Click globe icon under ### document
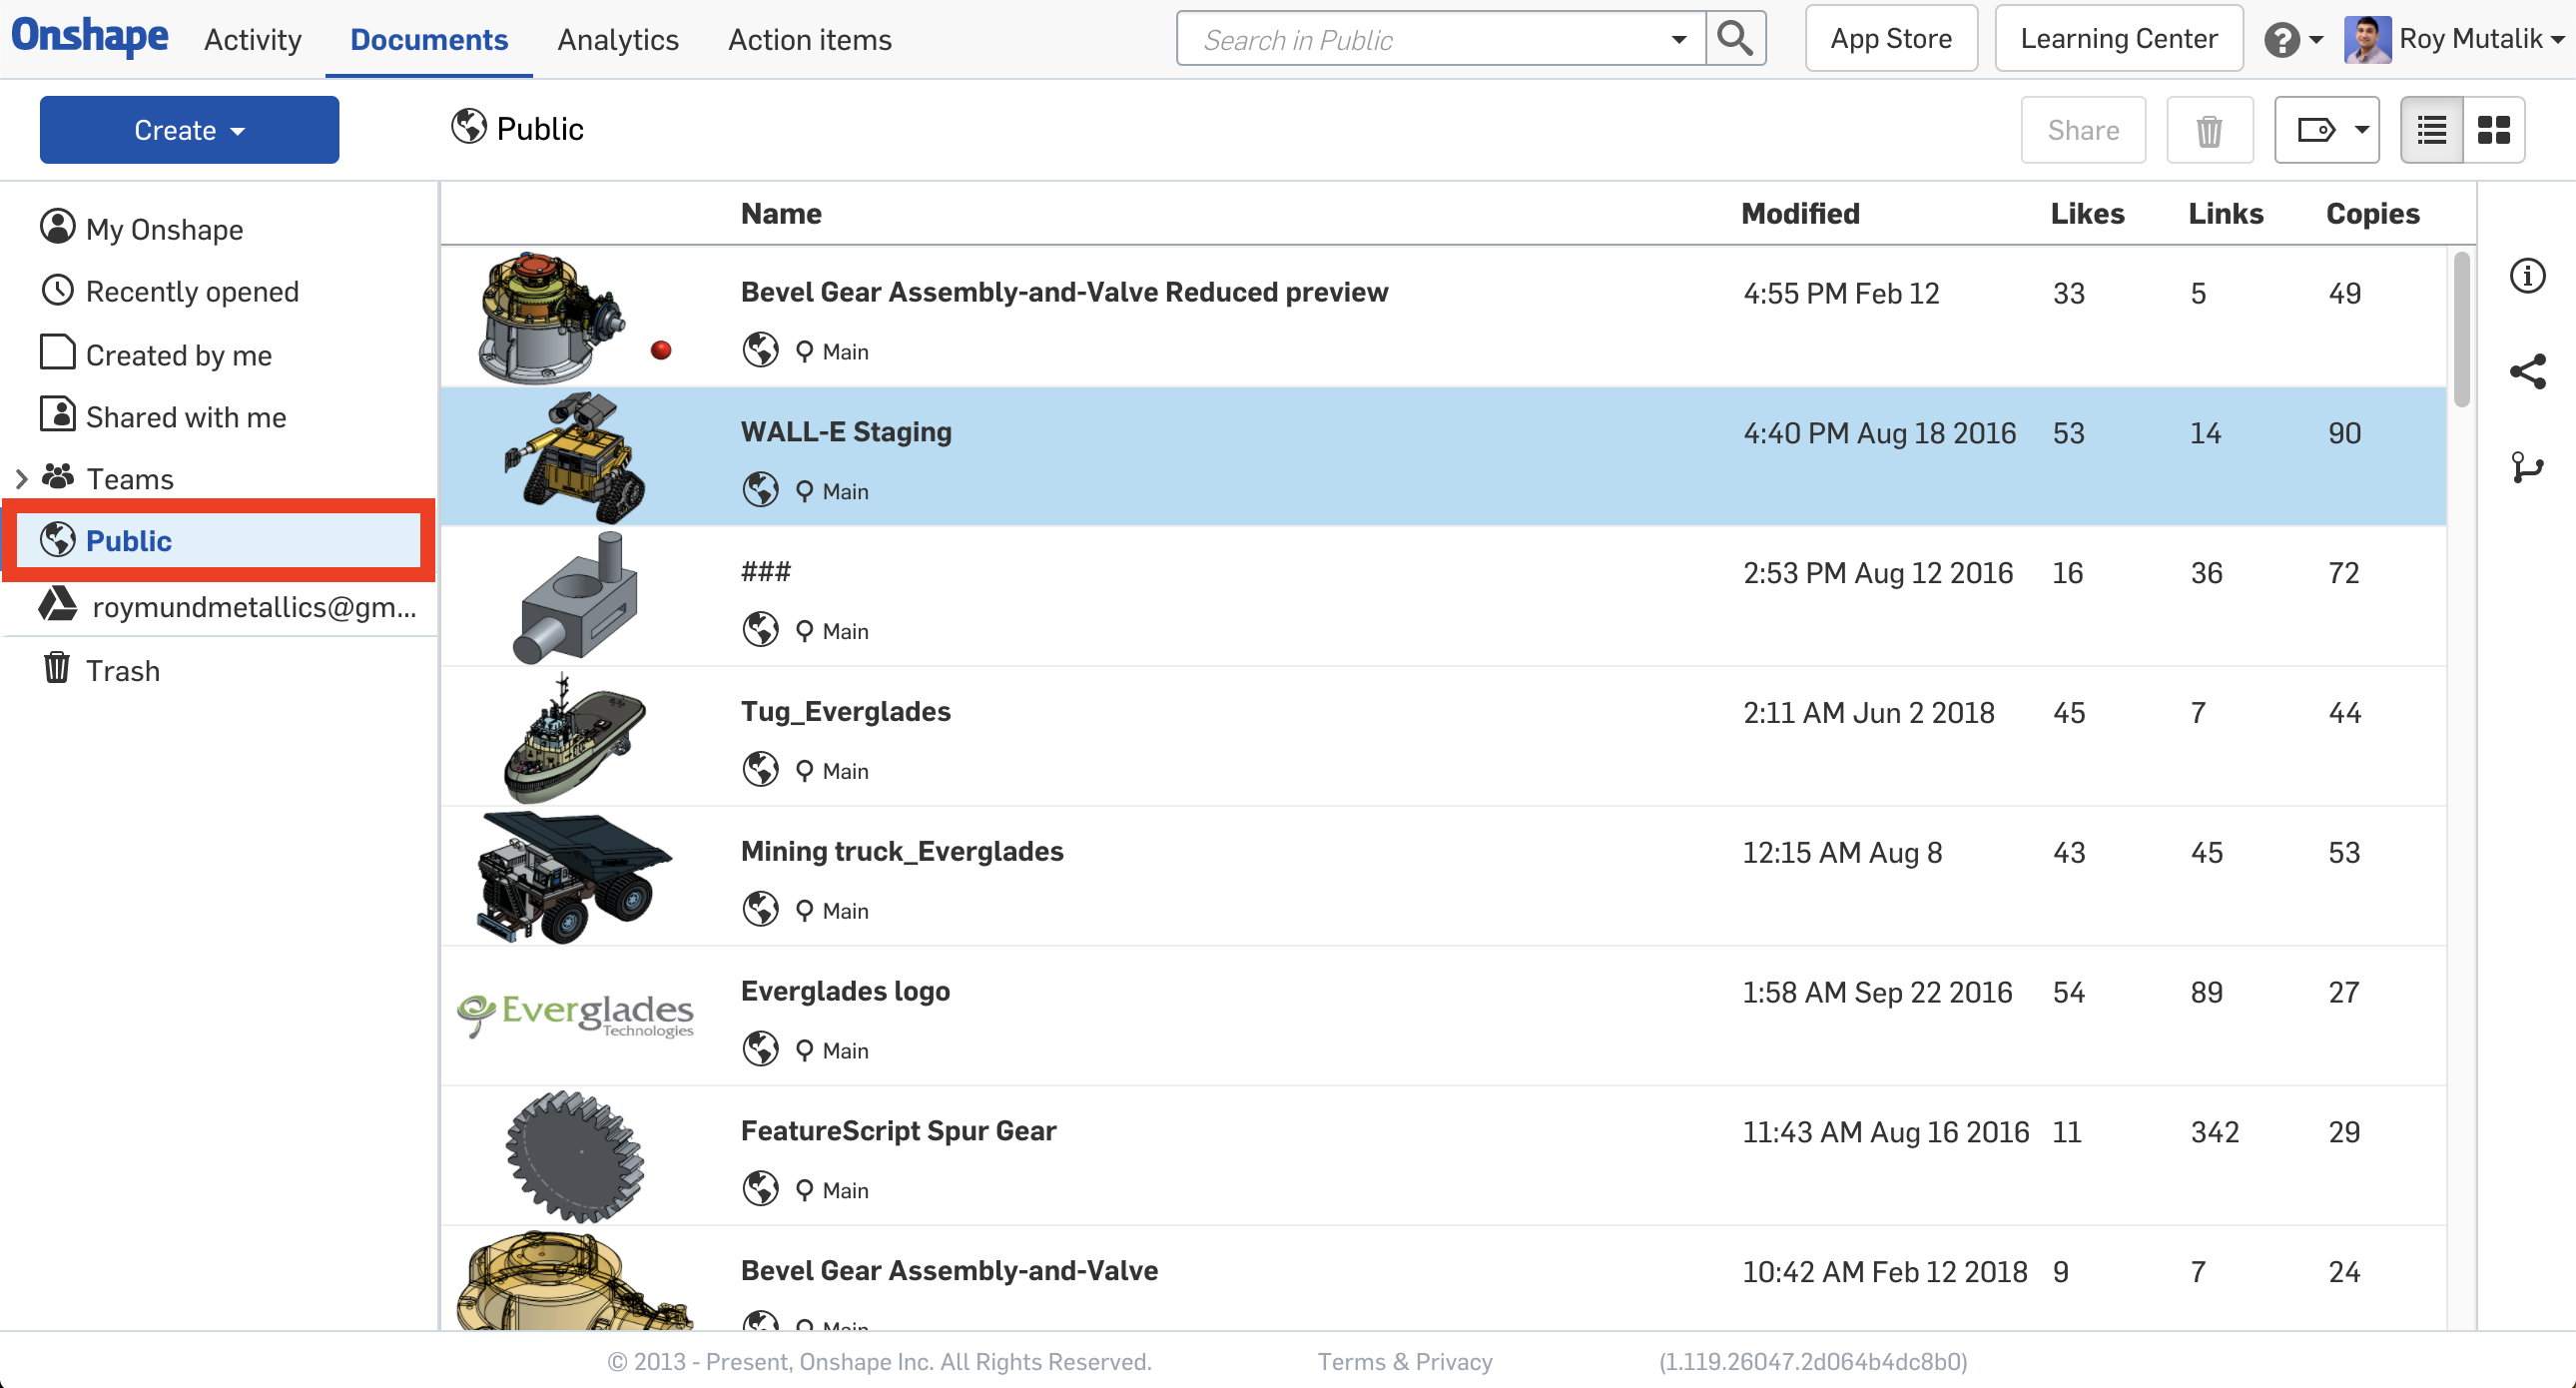Viewport: 2576px width, 1388px height. pos(760,630)
